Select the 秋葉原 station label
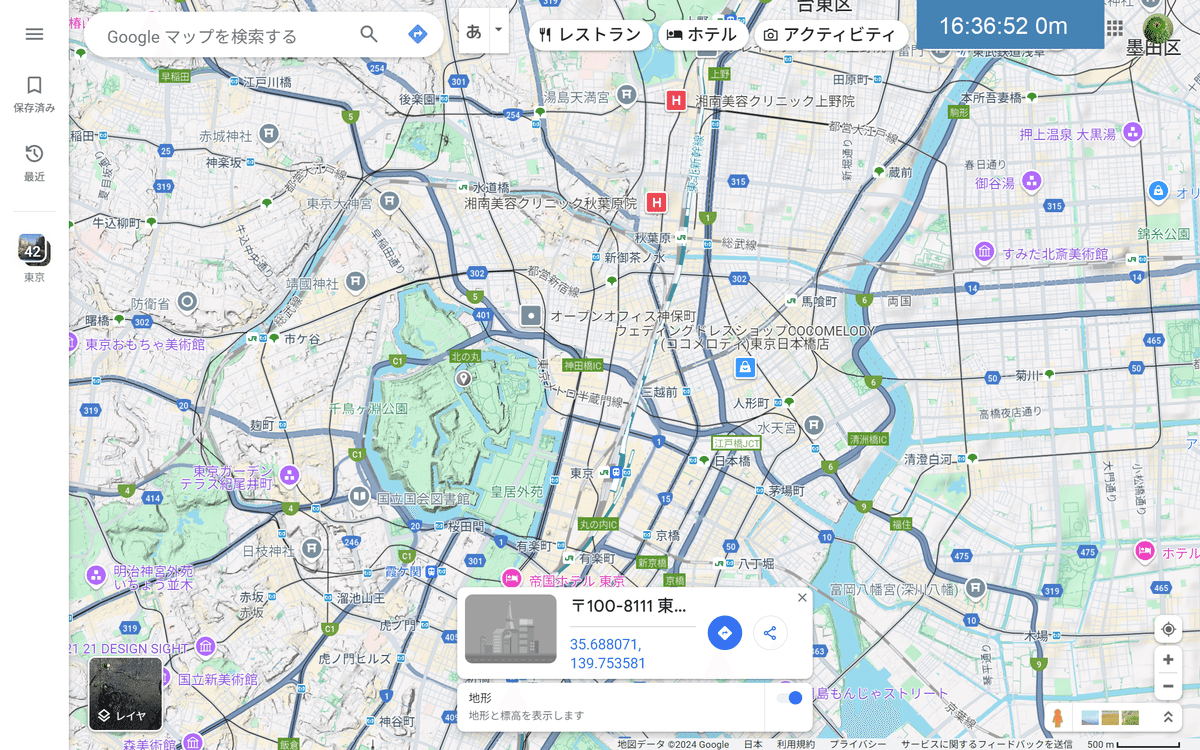The width and height of the screenshot is (1200, 750). click(x=652, y=238)
